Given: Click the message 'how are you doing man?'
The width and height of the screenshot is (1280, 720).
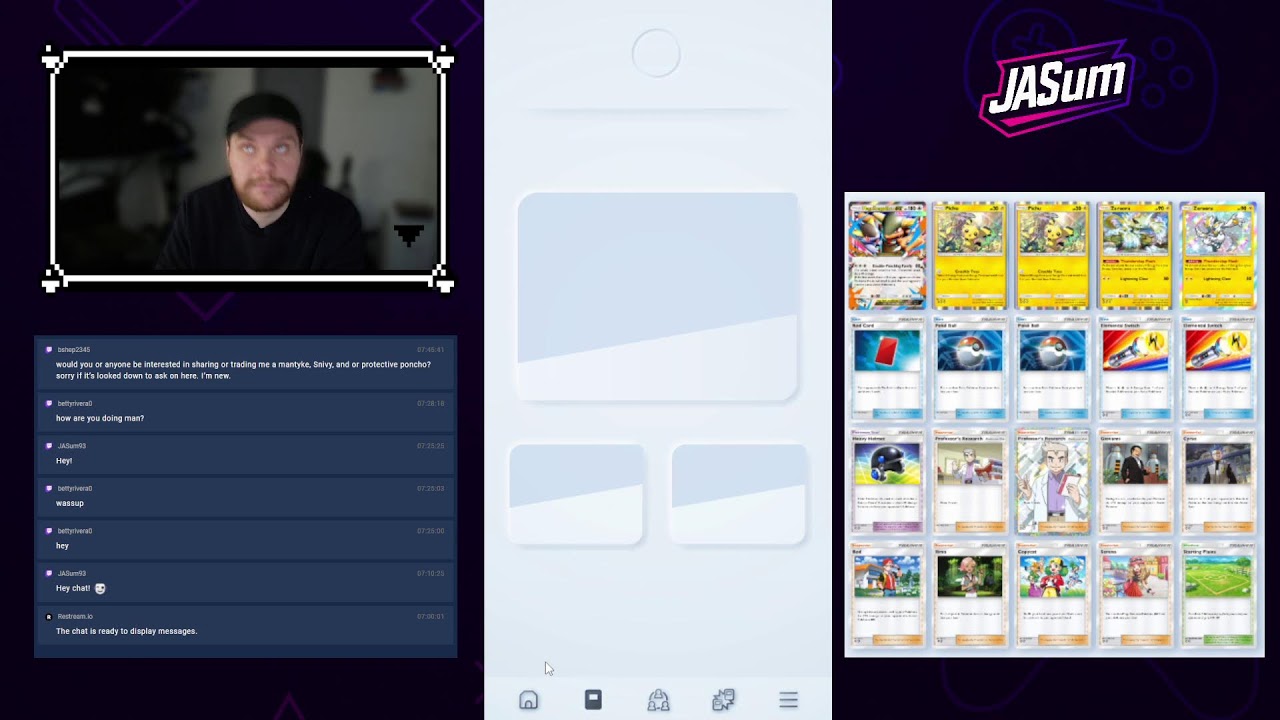Looking at the screenshot, I should (100, 418).
